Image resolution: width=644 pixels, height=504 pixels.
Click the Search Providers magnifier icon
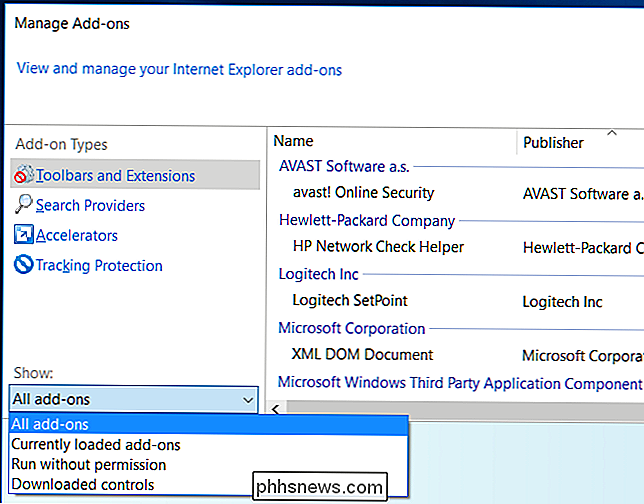click(x=23, y=204)
